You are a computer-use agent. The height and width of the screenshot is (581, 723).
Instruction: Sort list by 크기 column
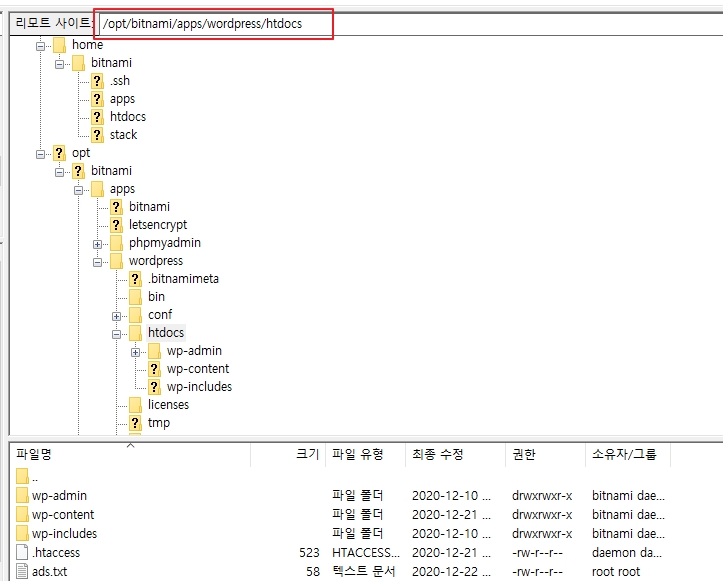coord(307,454)
